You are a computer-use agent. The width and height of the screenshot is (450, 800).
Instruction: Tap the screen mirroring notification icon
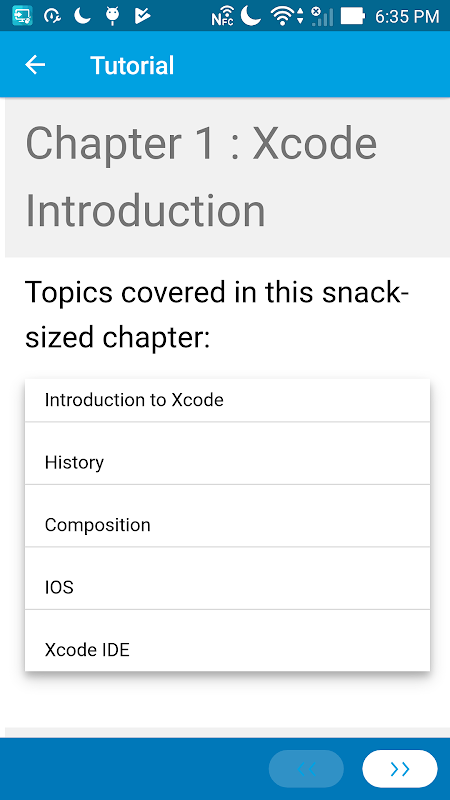coord(22,16)
